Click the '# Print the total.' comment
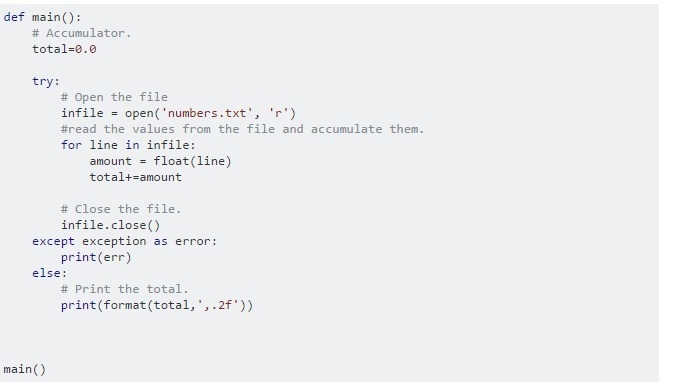The image size is (678, 382). pyautogui.click(x=125, y=289)
